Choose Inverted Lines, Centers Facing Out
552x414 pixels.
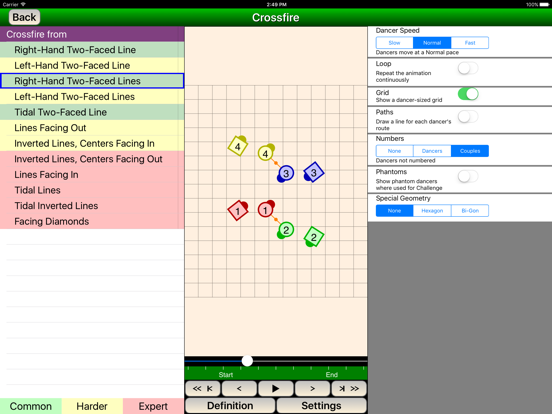92,159
